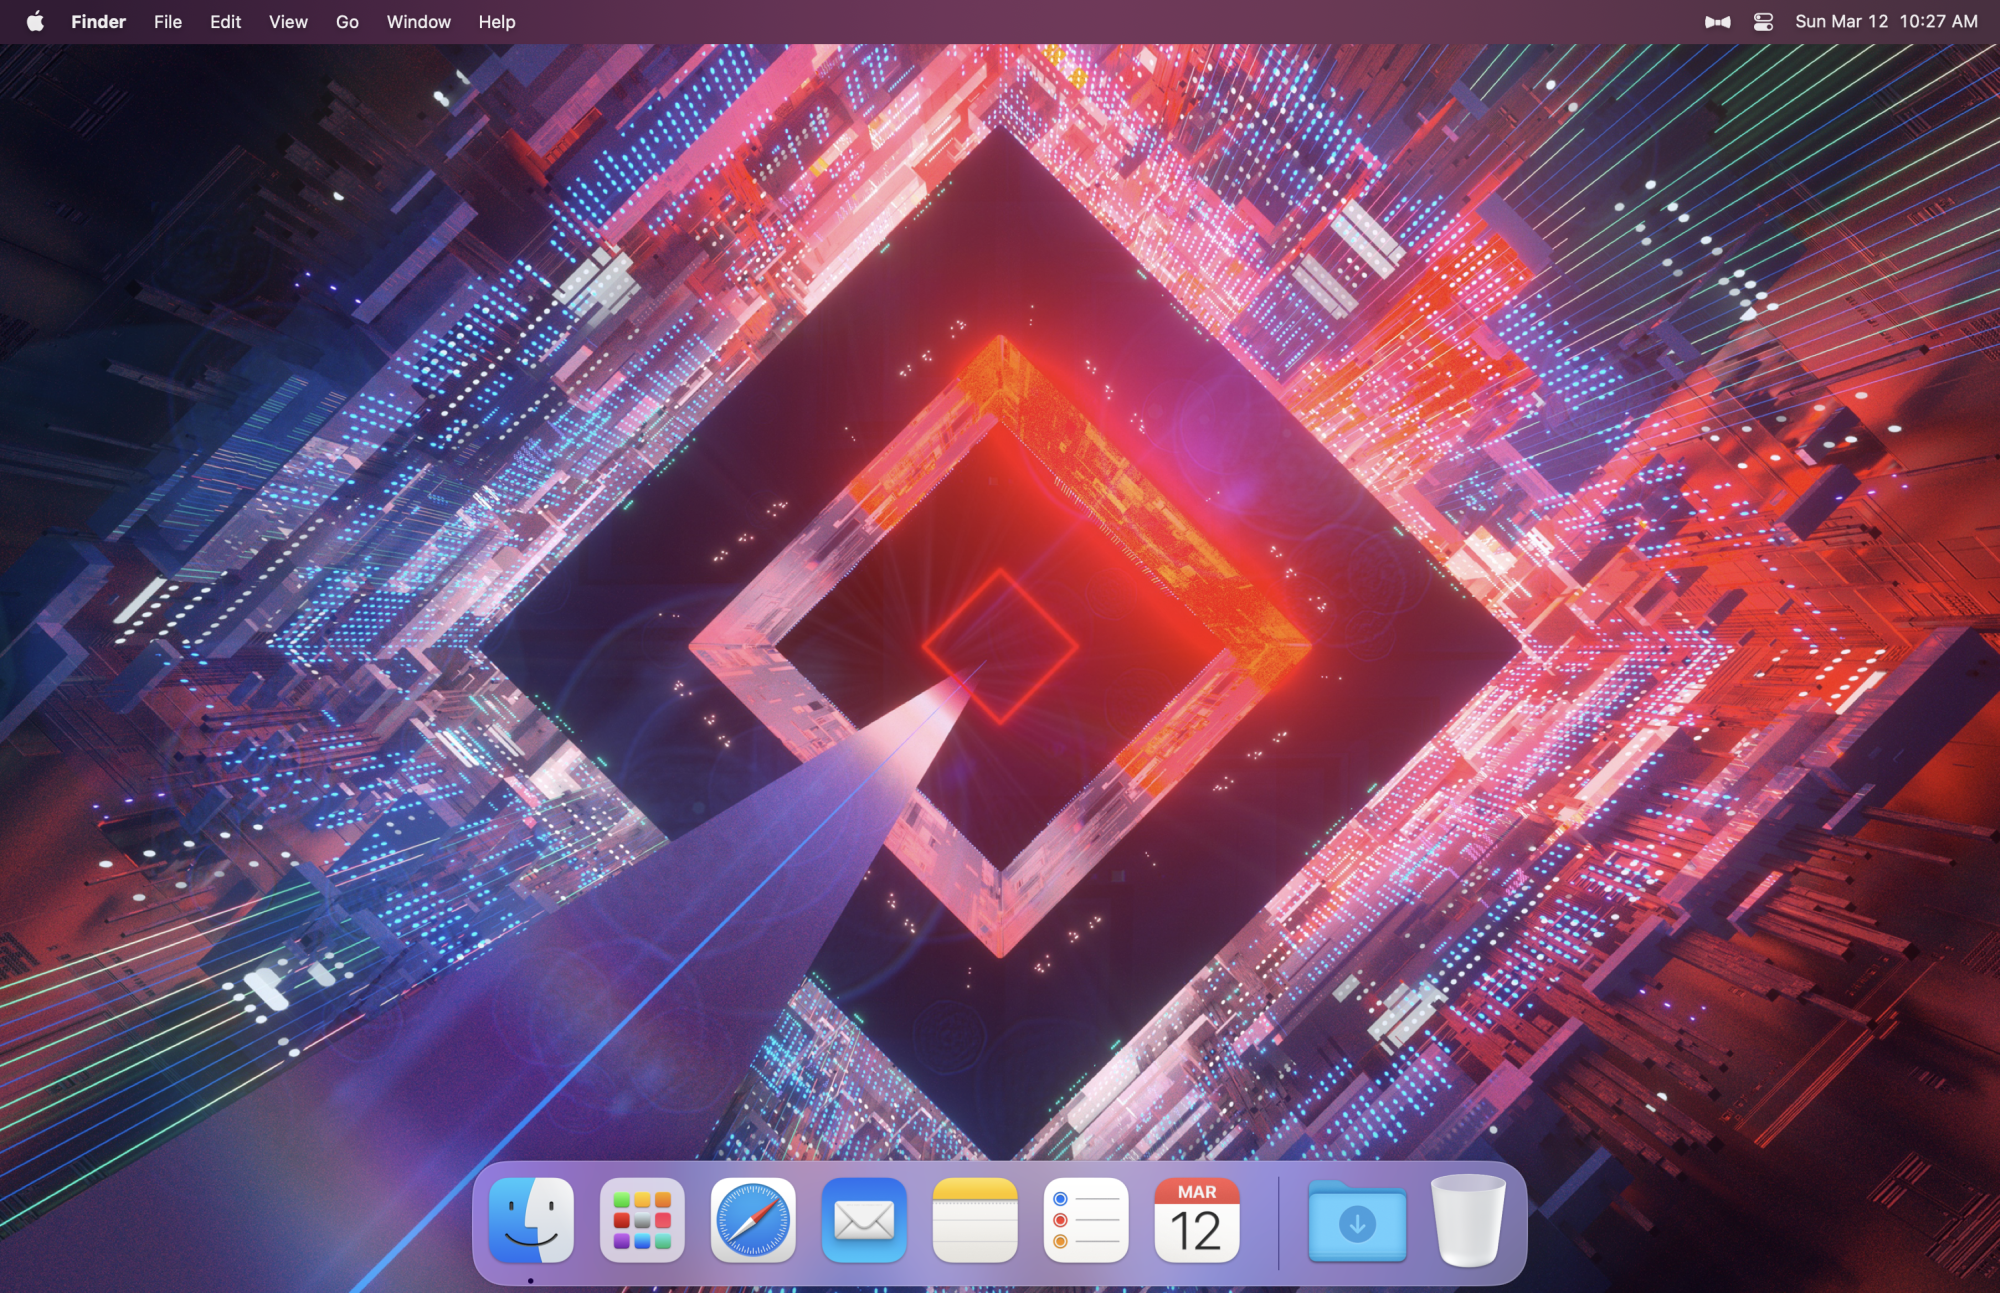Open the Mail app icon
Viewport: 2000px width, 1293px height.
tap(864, 1220)
